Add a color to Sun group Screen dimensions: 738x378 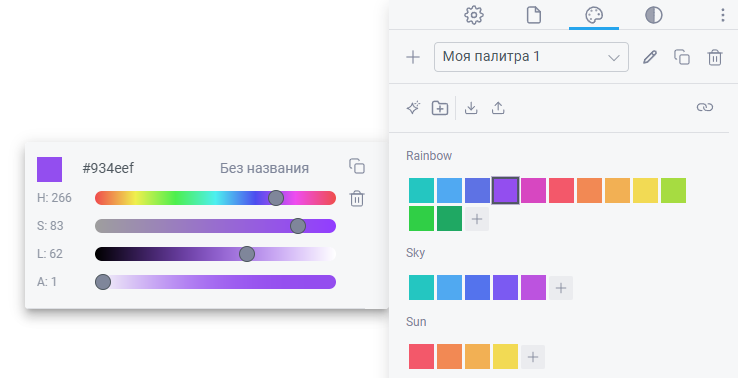click(533, 357)
